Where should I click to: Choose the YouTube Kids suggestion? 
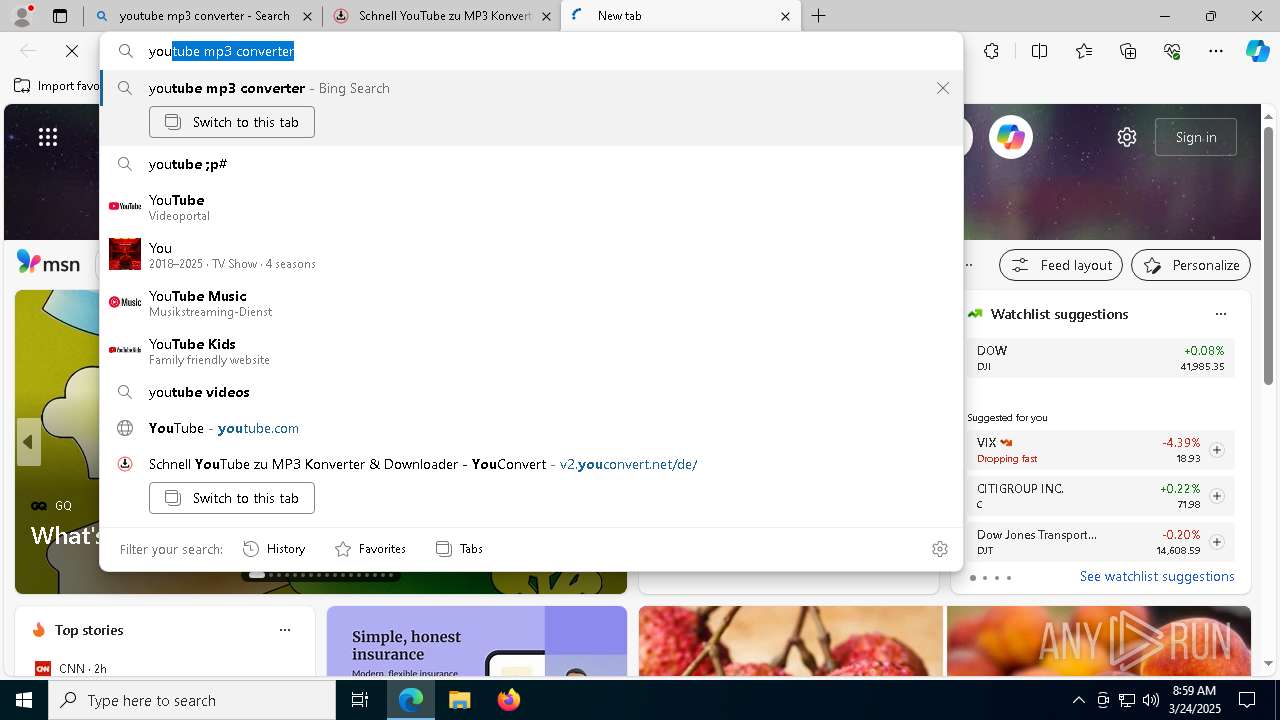531,351
